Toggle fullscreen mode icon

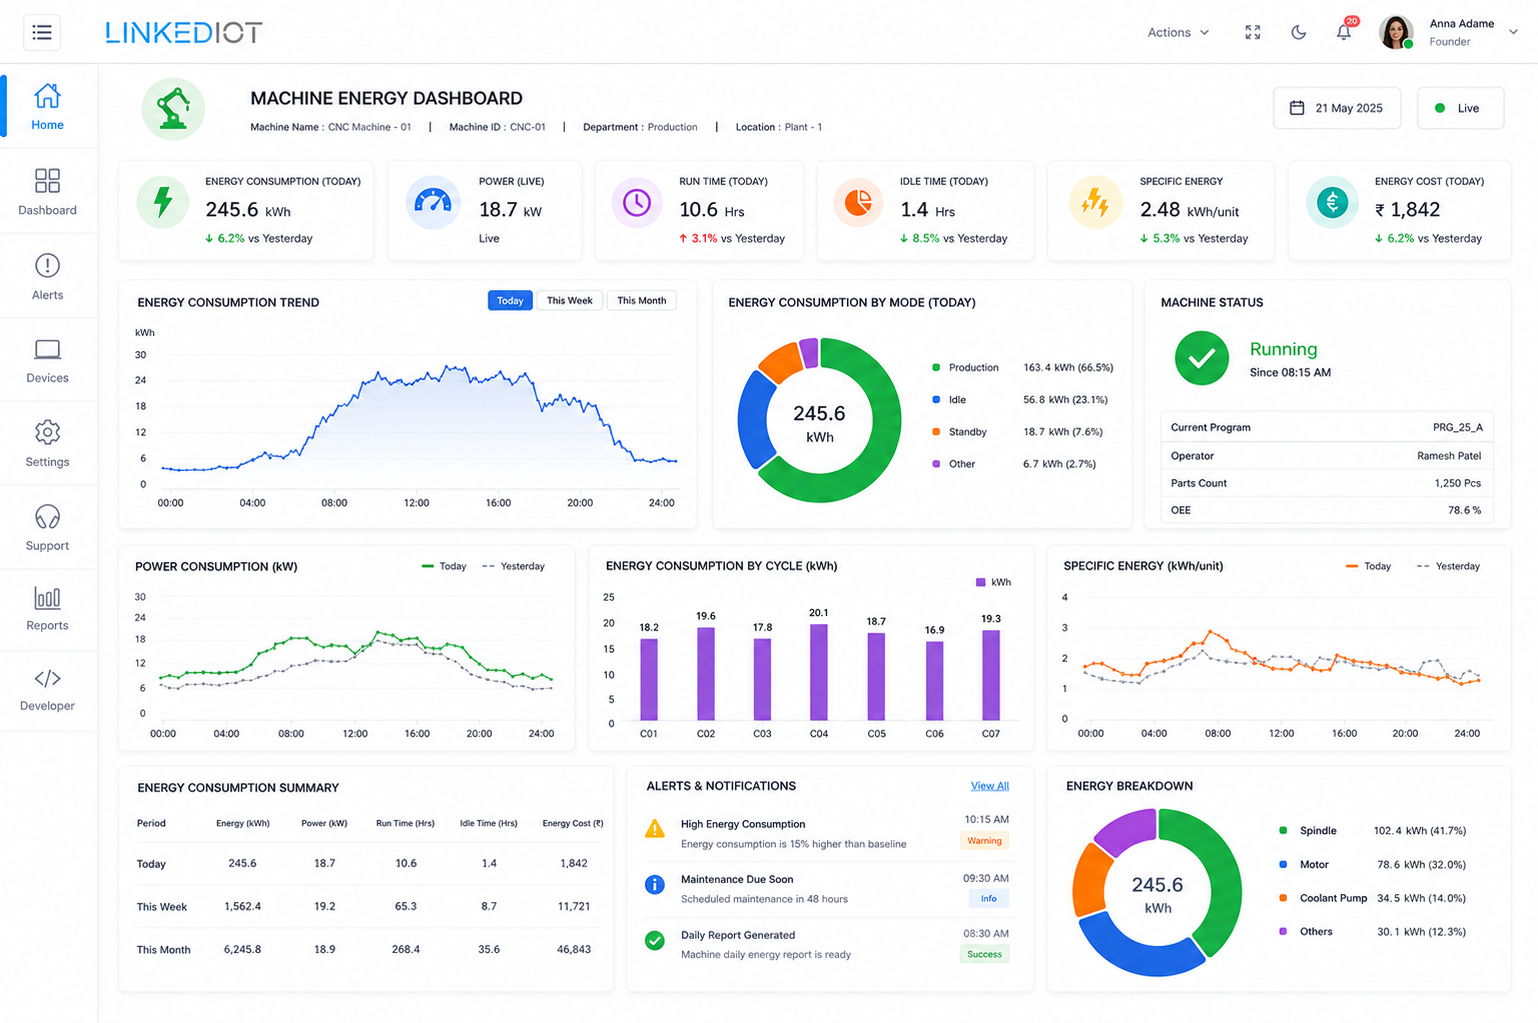point(1252,32)
